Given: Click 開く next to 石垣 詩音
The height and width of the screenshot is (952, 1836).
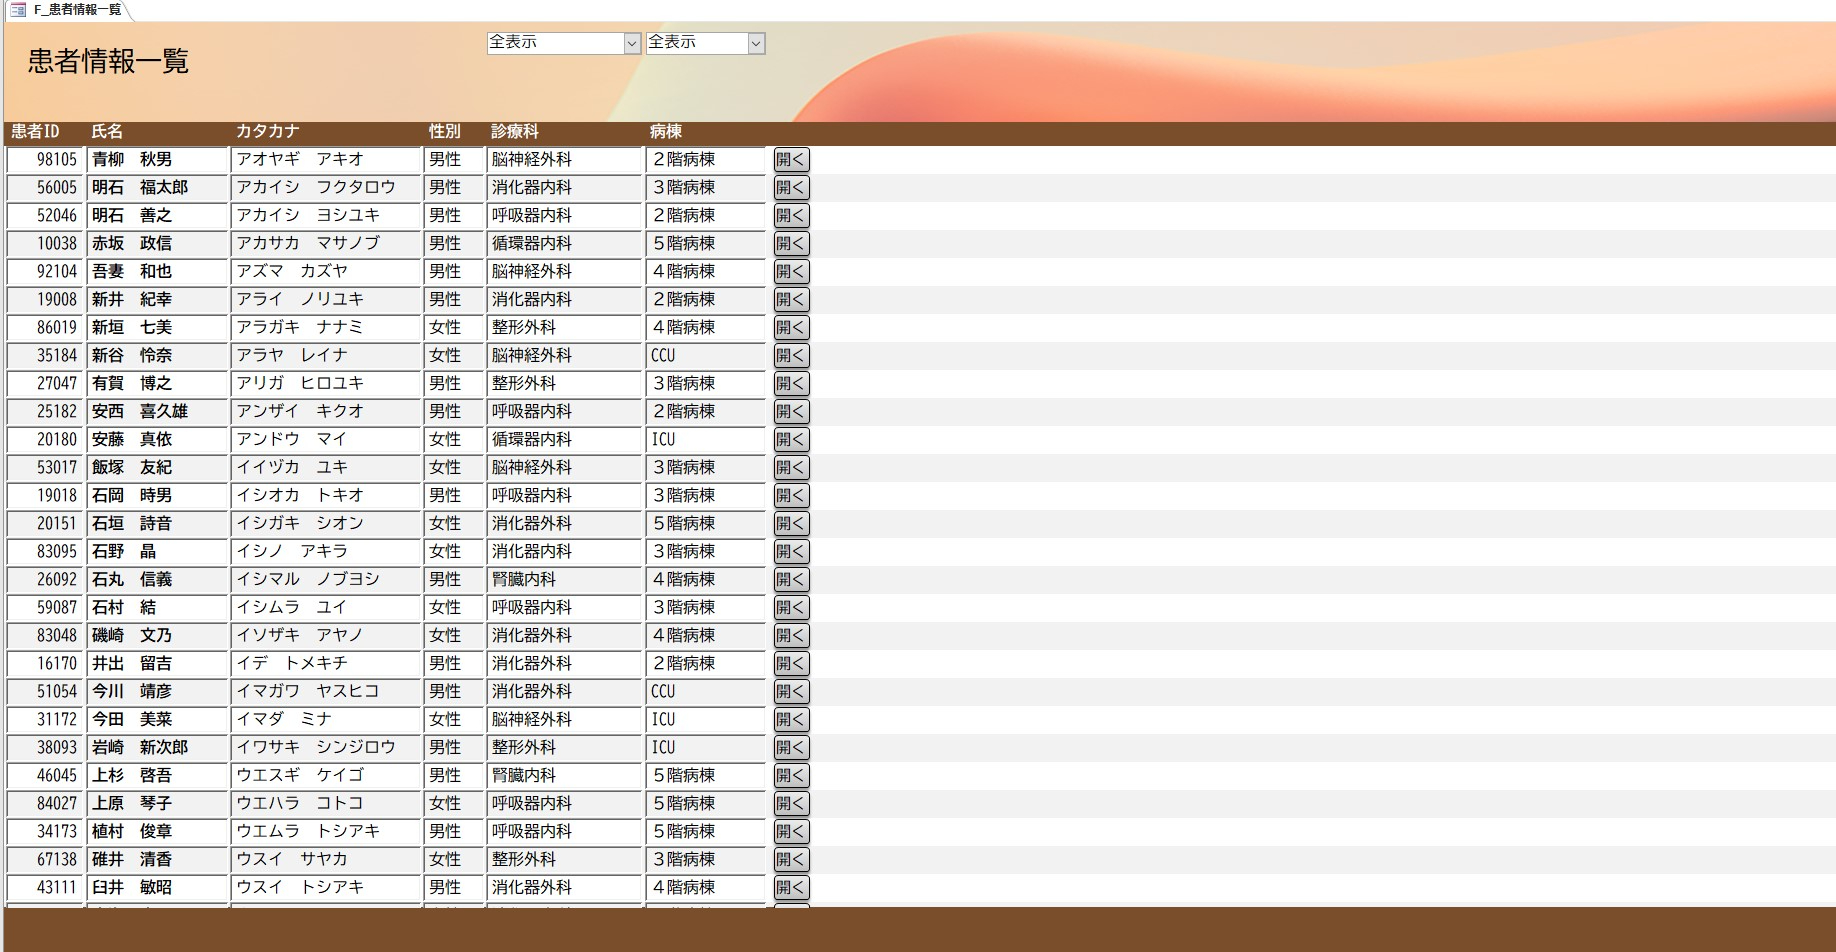Looking at the screenshot, I should pyautogui.click(x=791, y=523).
